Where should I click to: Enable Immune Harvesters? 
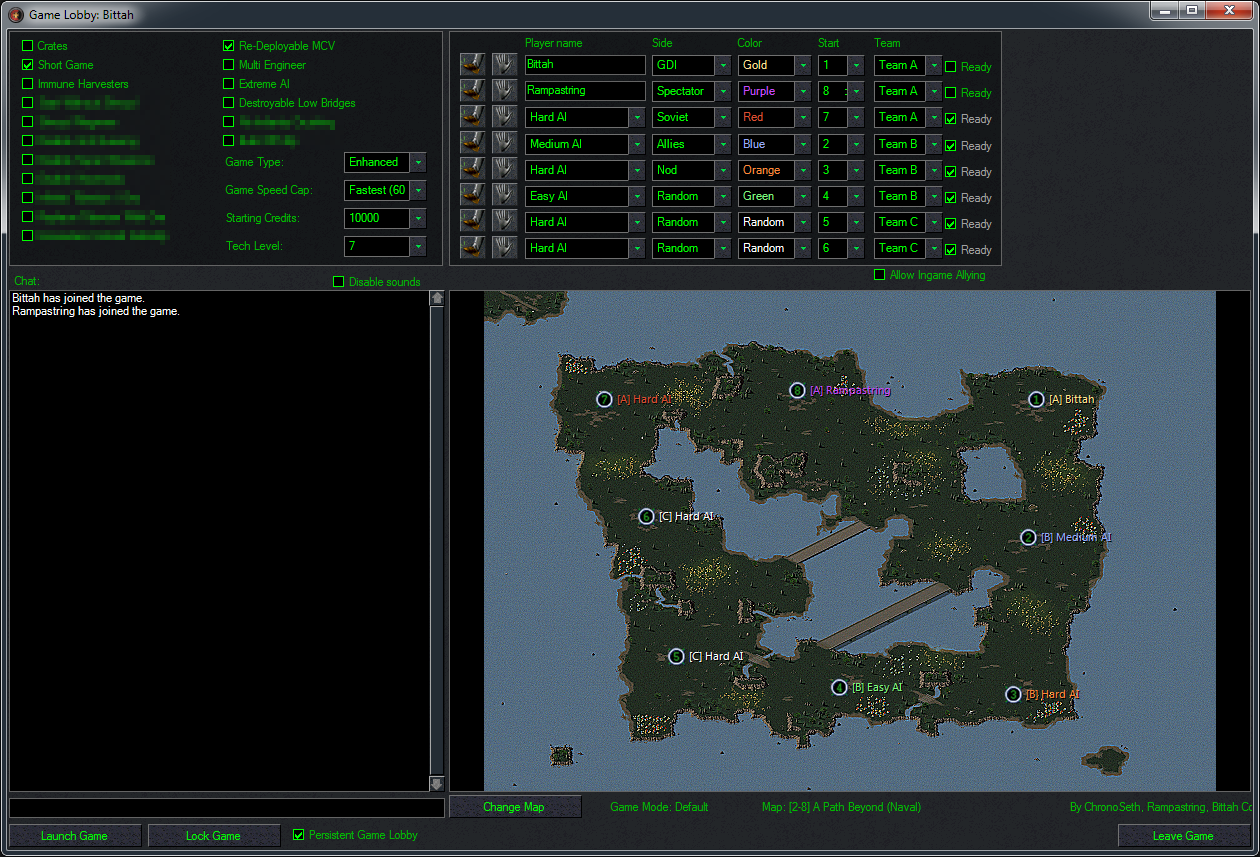[x=28, y=84]
